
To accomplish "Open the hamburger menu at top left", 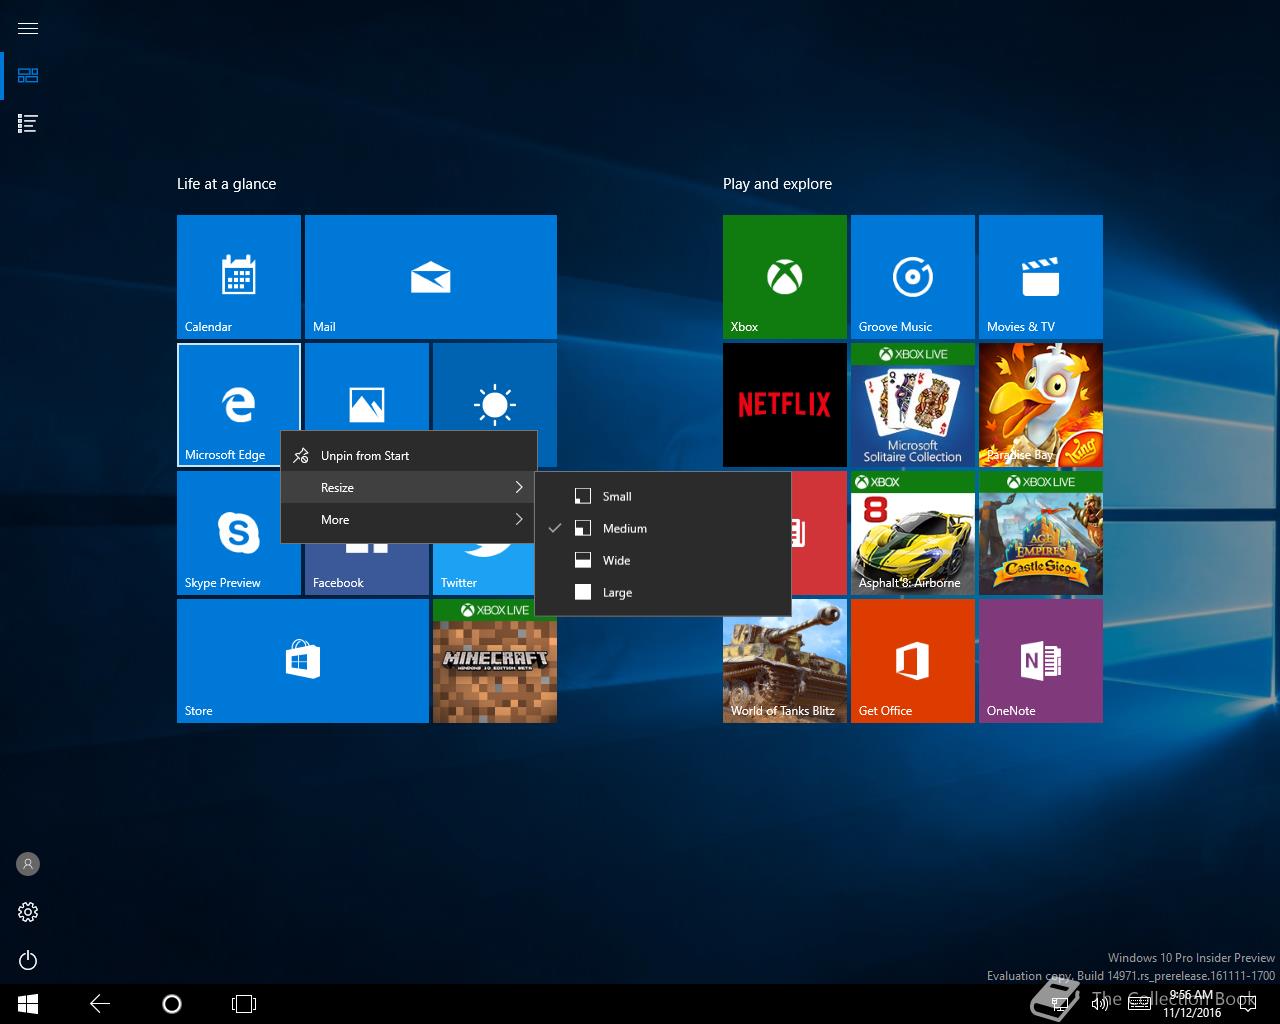I will [28, 28].
